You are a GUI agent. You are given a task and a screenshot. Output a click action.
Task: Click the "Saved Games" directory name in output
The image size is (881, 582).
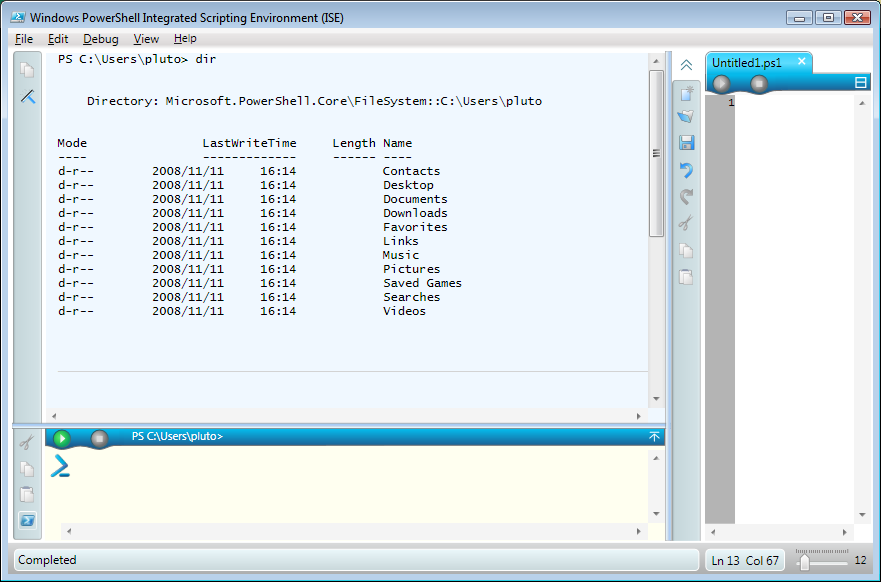(x=423, y=284)
